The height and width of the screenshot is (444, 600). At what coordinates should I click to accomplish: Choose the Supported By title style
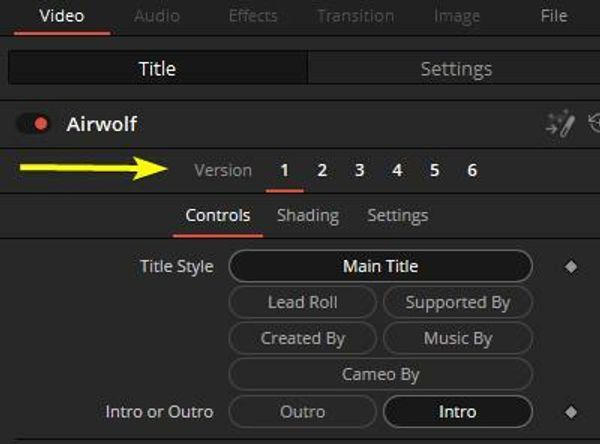[458, 302]
